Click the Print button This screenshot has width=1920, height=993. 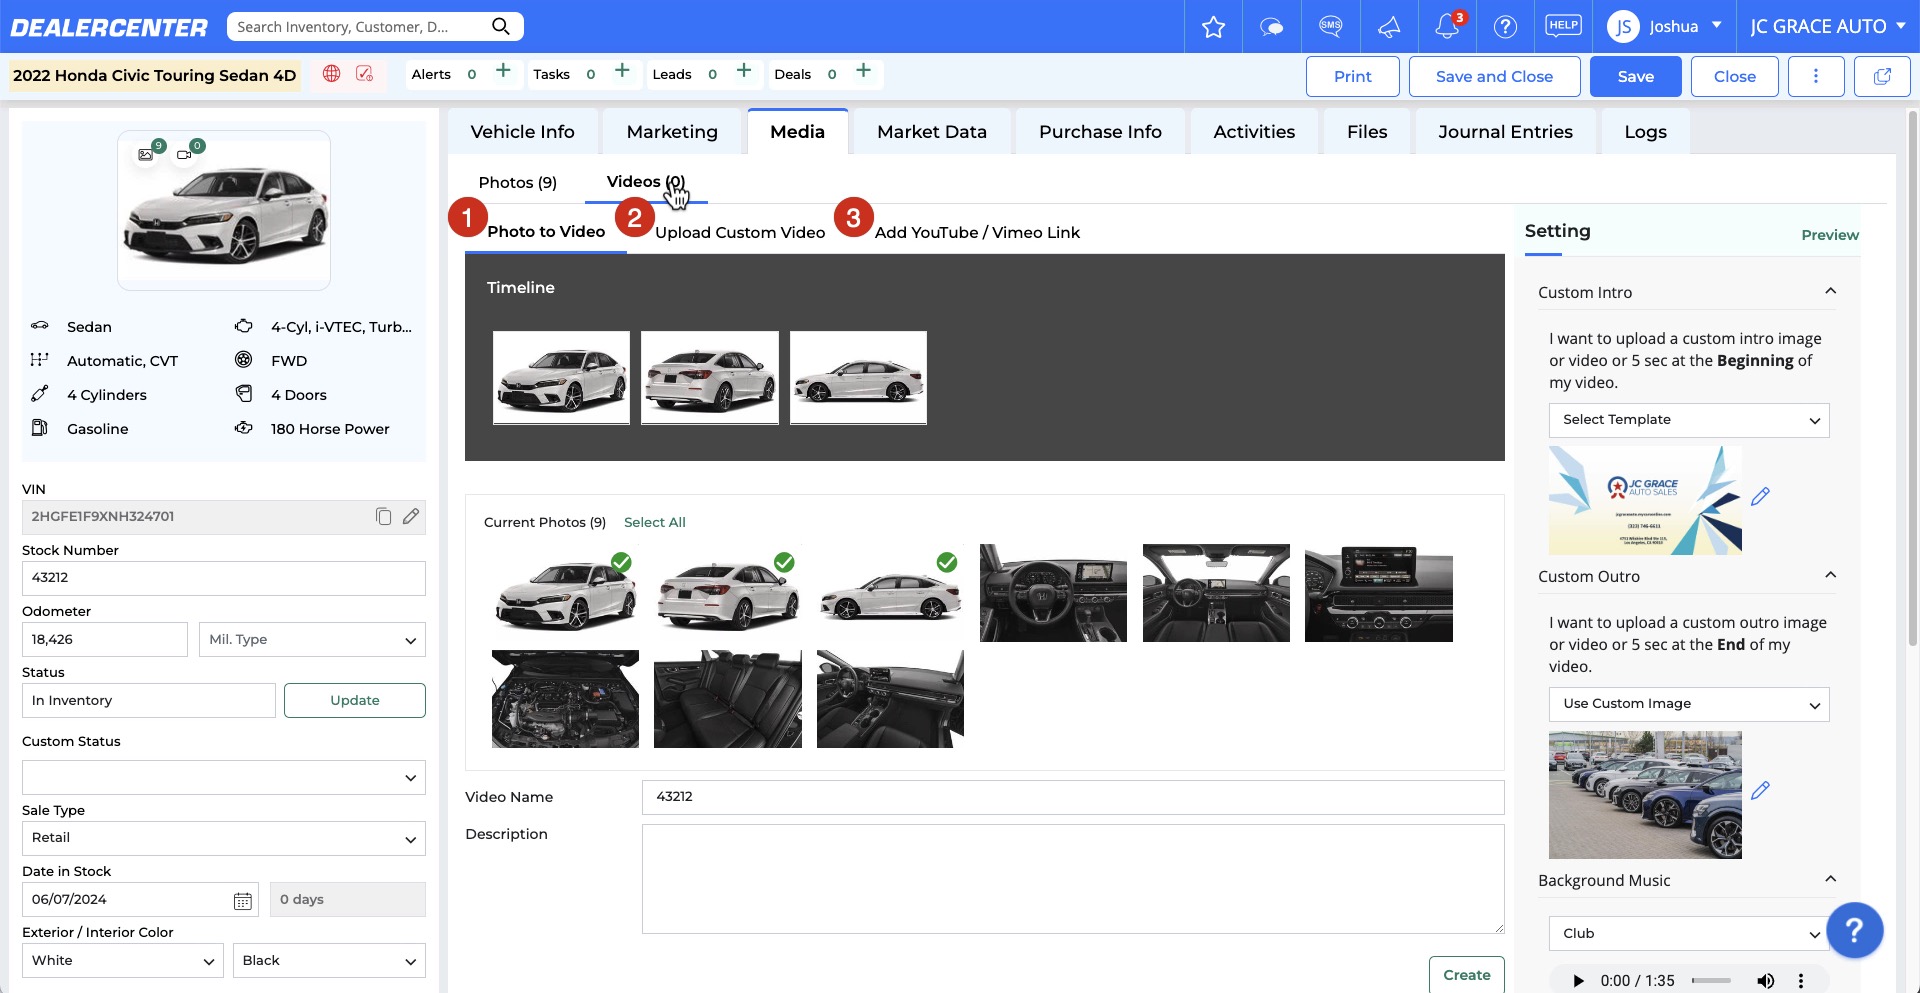1352,77
